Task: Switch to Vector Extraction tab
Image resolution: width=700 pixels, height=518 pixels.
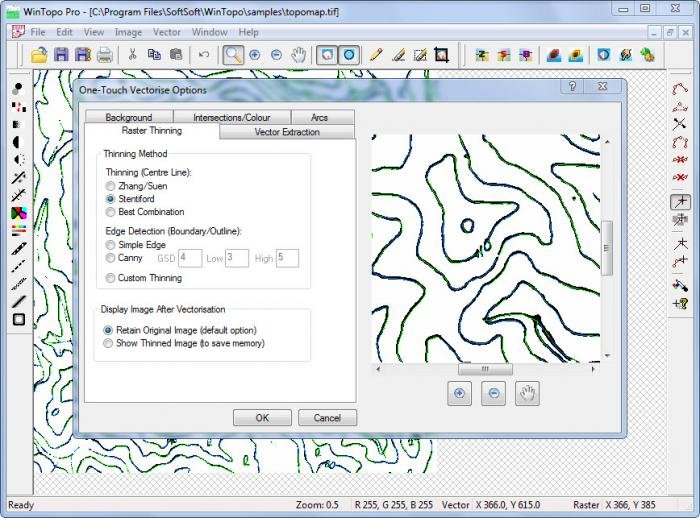Action: tap(287, 132)
